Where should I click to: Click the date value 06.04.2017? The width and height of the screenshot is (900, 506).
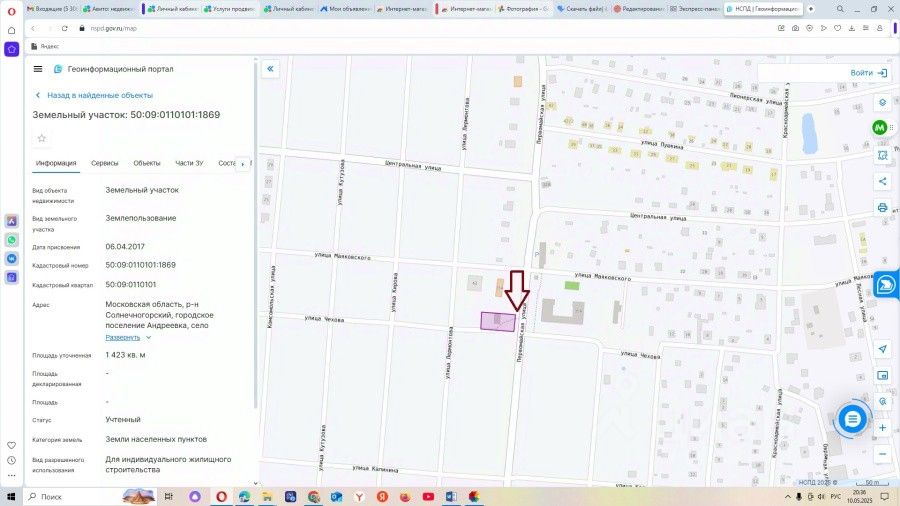pos(125,247)
